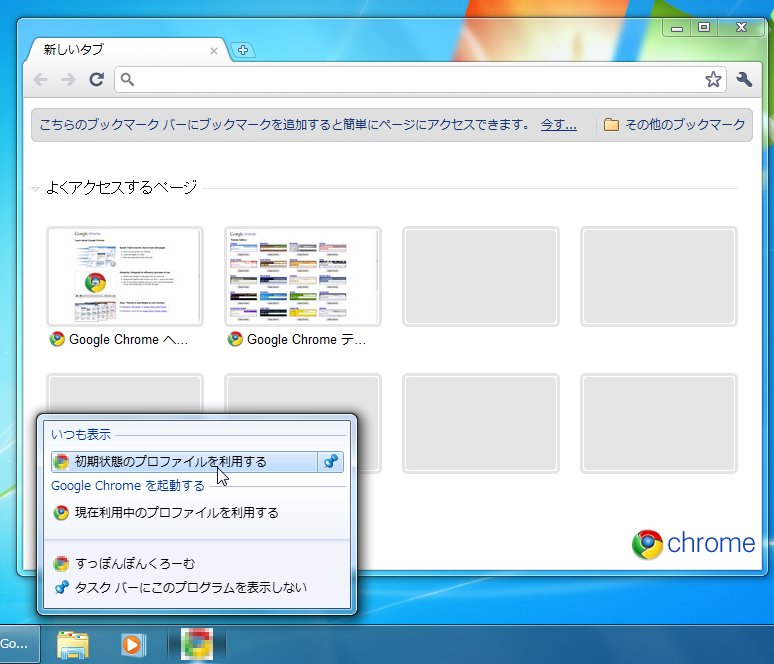
Task: Close the 新しいタブ tab
Action: coord(214,51)
